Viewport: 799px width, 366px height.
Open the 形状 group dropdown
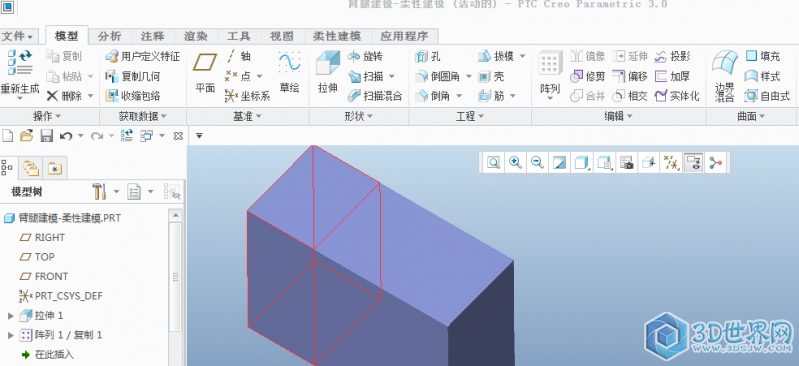[359, 117]
